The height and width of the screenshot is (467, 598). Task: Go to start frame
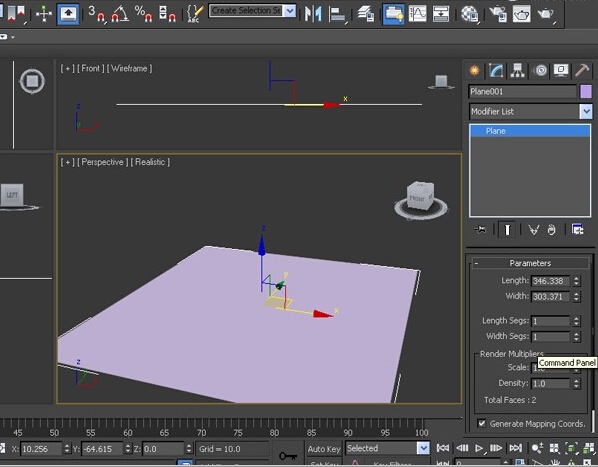[x=442, y=448]
